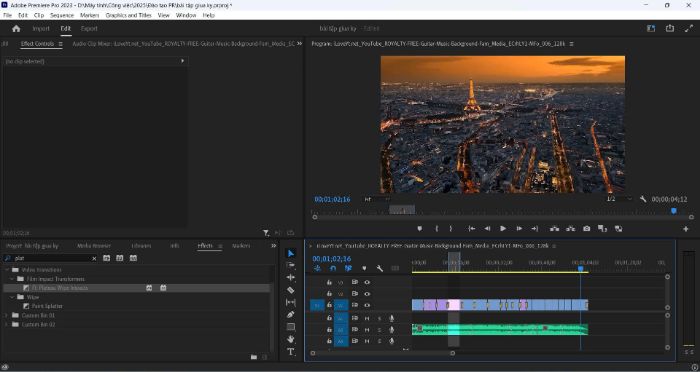The width and height of the screenshot is (700, 372).
Task: Toggle lock on V1 track
Action: [x=329, y=305]
